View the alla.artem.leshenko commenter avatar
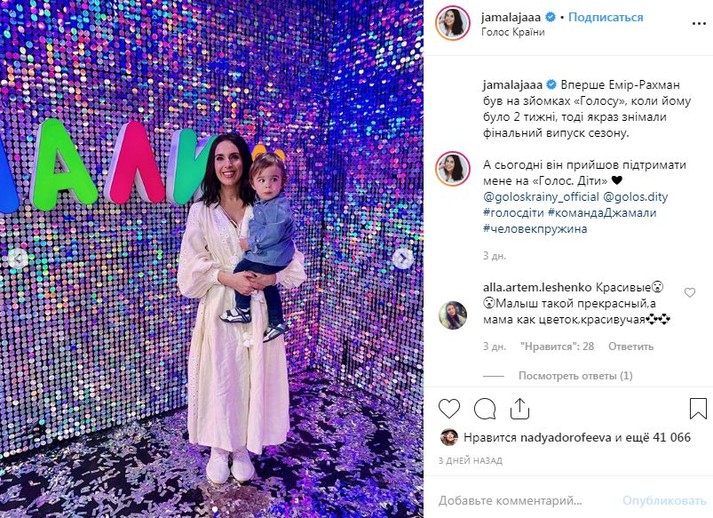The height and width of the screenshot is (518, 713). click(453, 315)
